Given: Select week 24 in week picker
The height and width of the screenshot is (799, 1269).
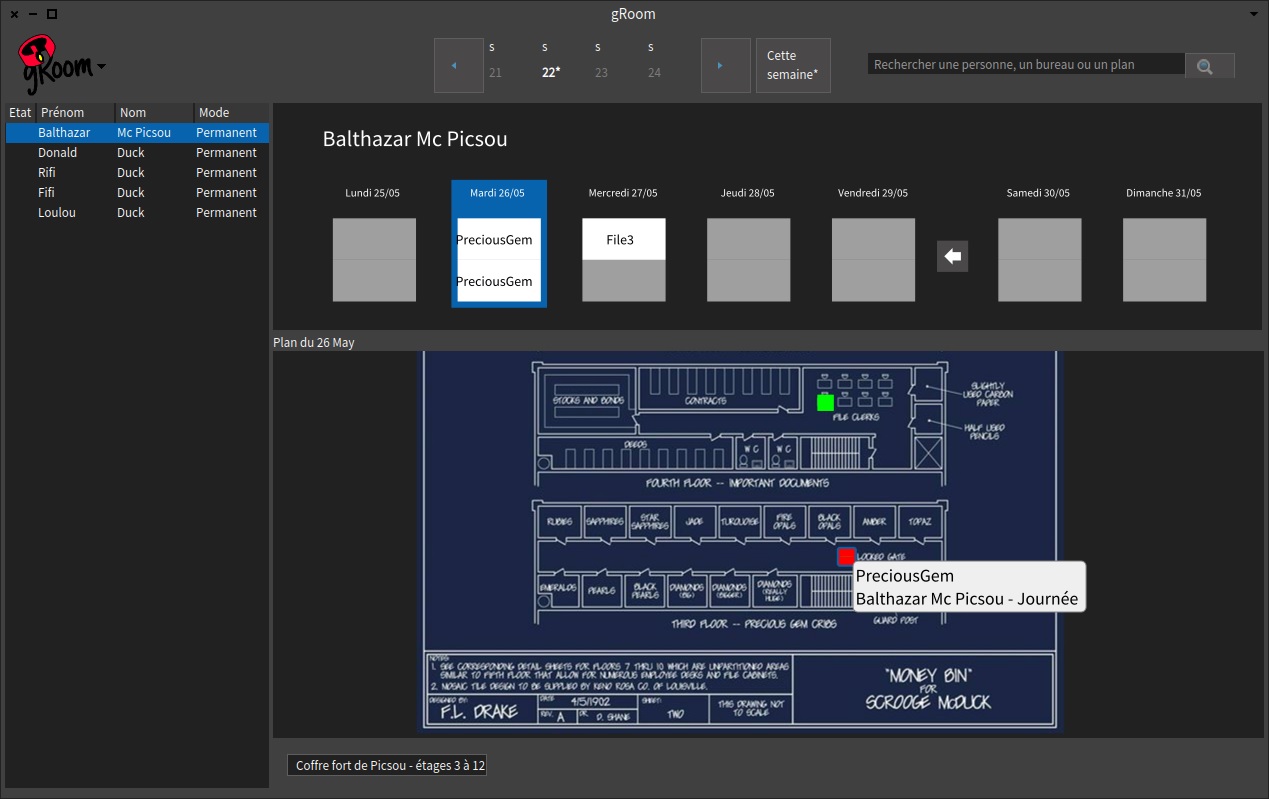Looking at the screenshot, I should click(x=654, y=72).
